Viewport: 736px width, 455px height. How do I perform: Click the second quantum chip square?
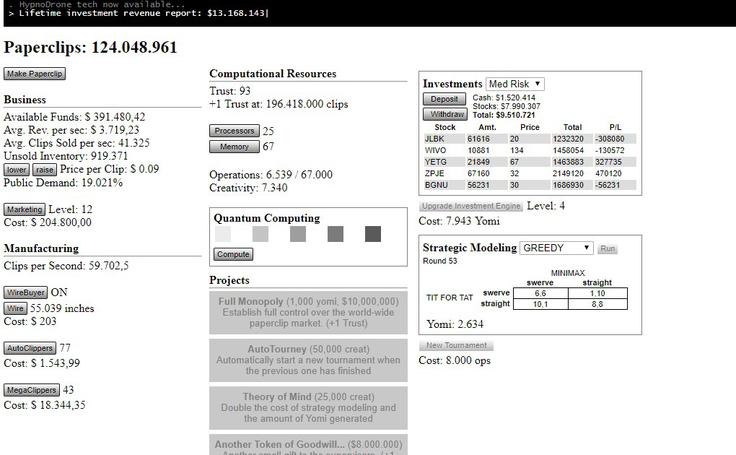click(x=261, y=234)
